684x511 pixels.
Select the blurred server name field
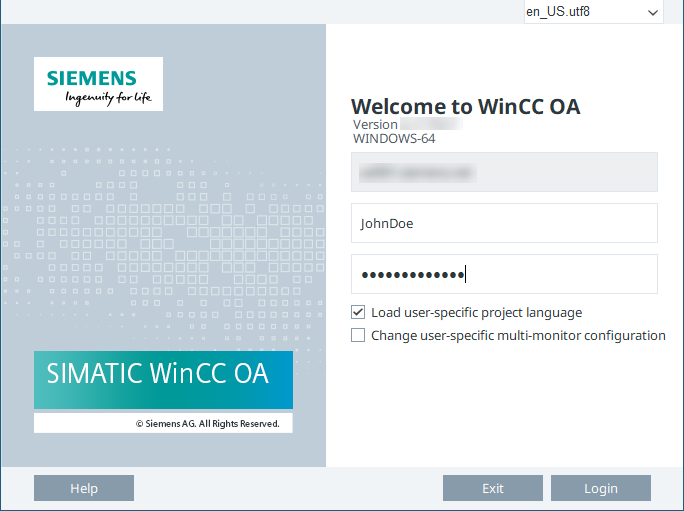click(504, 172)
